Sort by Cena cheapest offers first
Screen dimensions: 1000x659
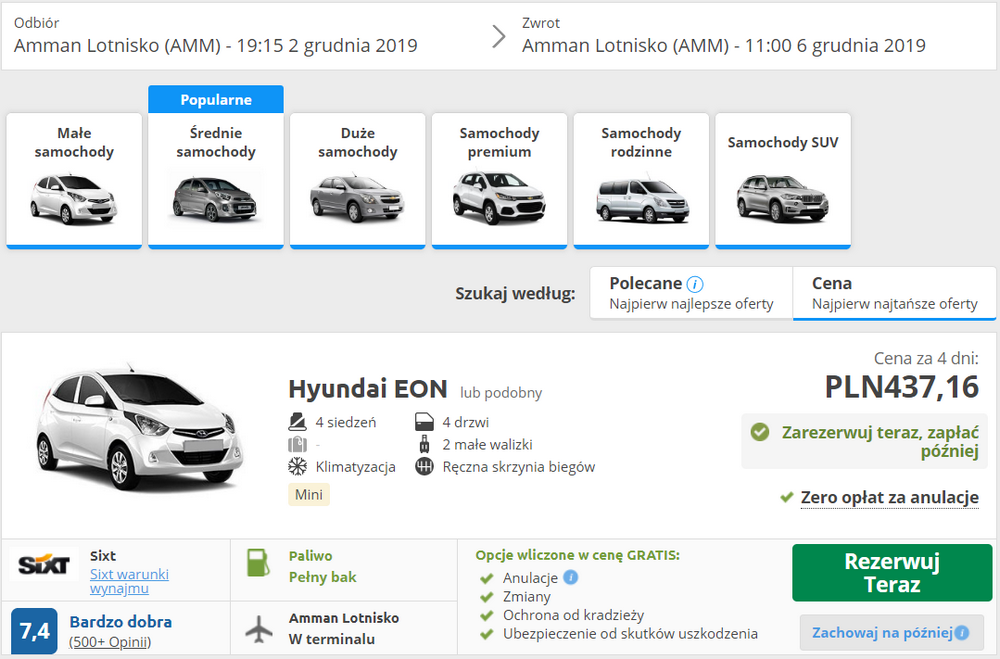tap(894, 293)
